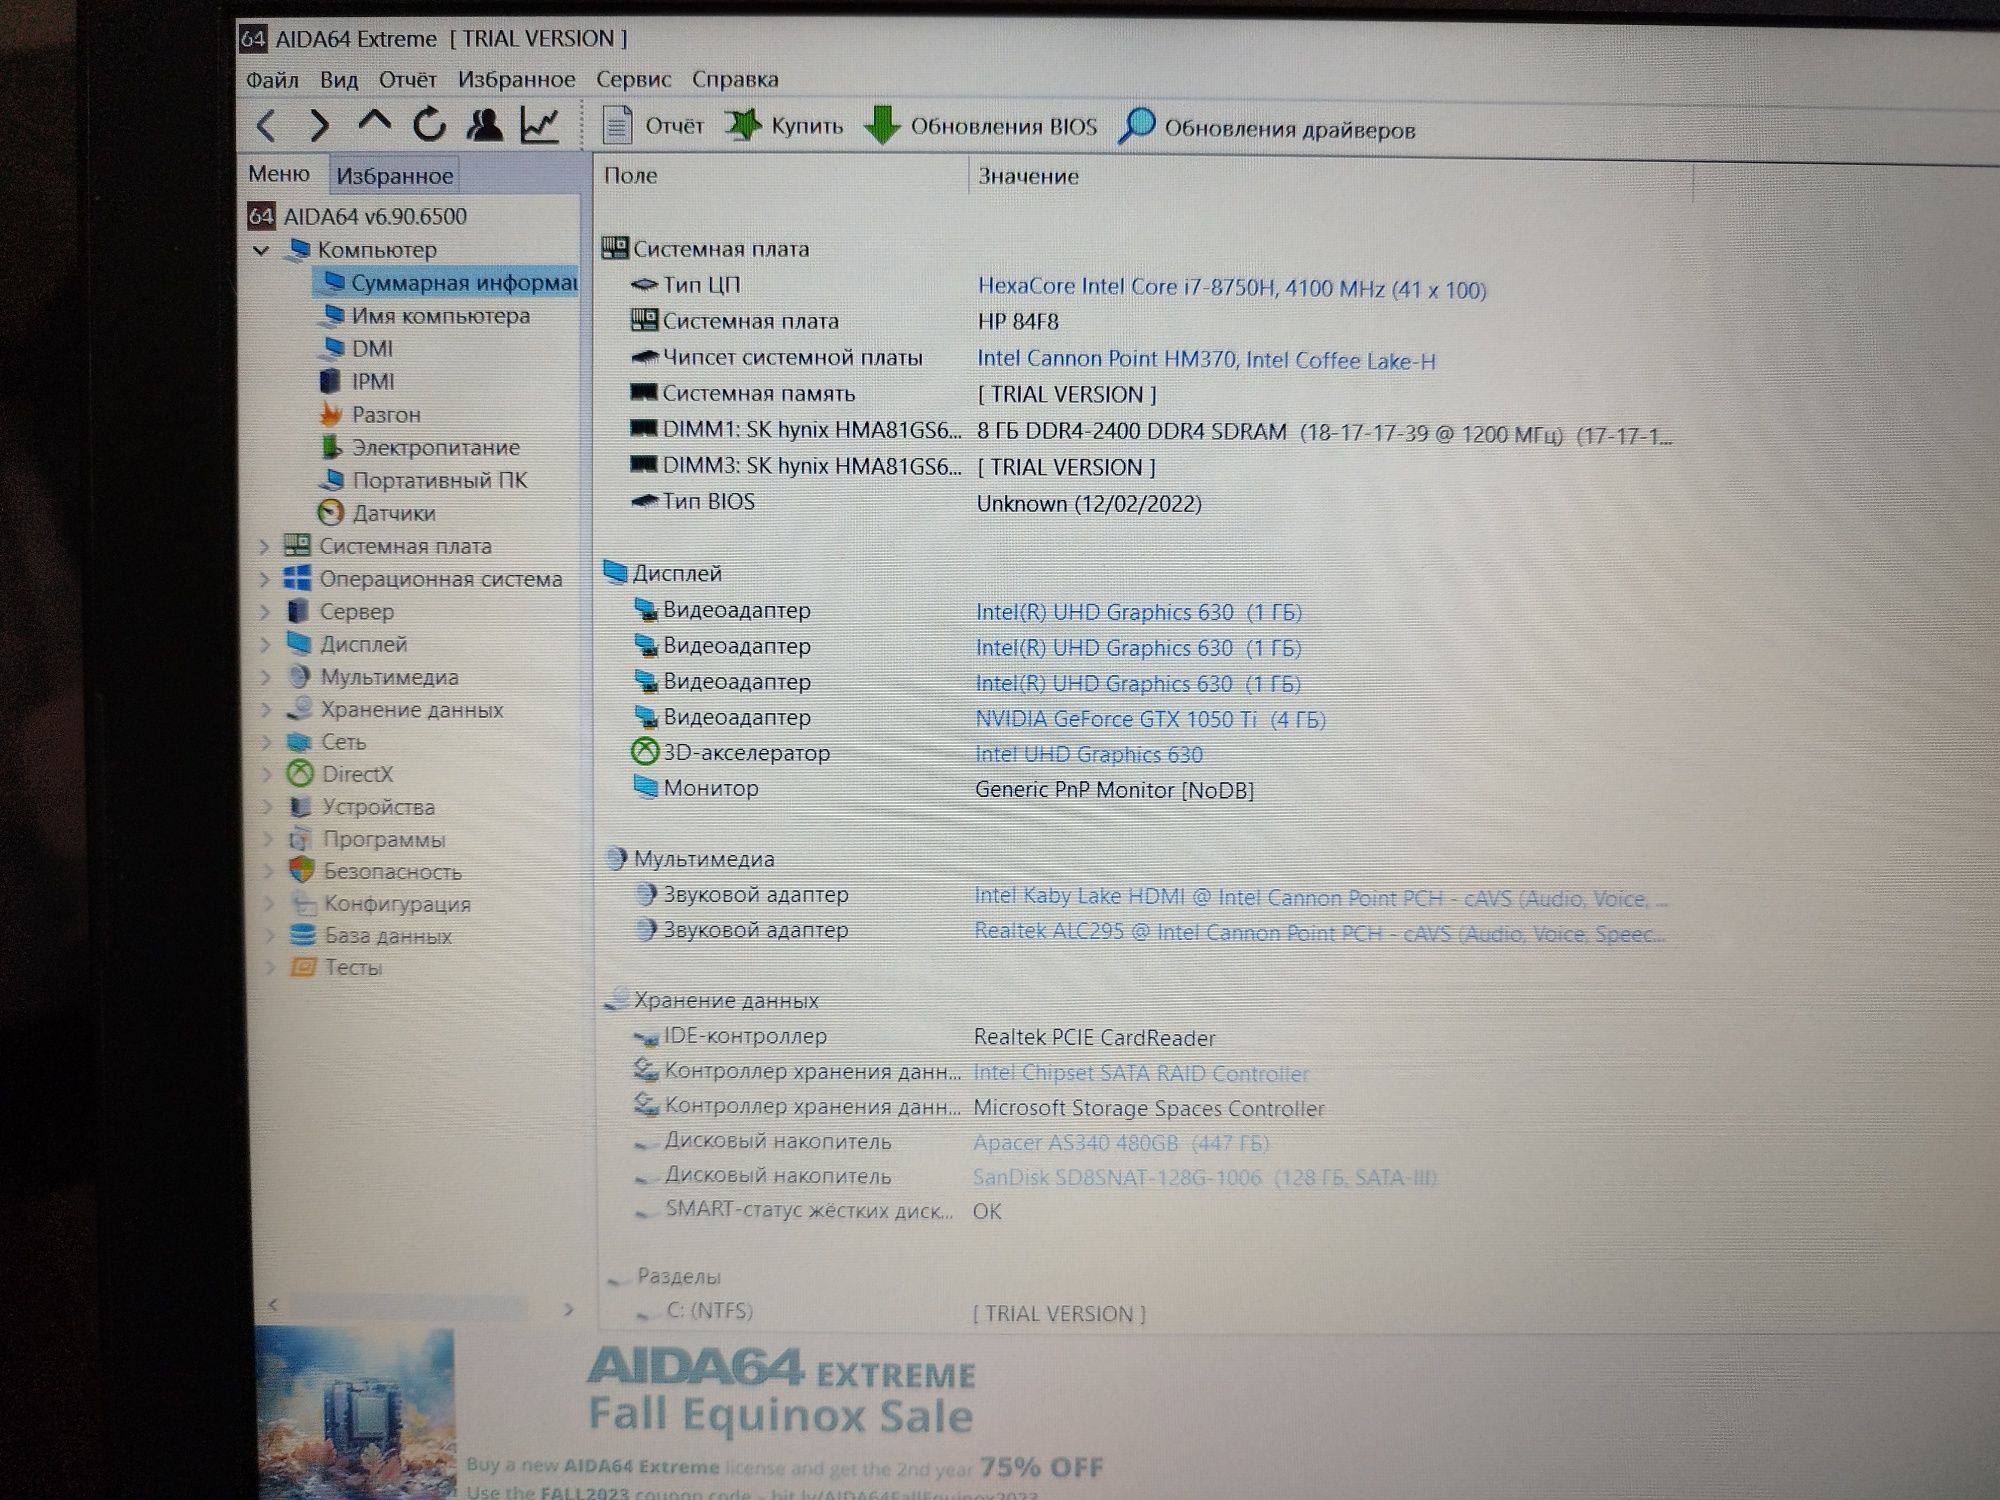Expand the DirectX tree node
The height and width of the screenshot is (1500, 2000).
click(266, 774)
